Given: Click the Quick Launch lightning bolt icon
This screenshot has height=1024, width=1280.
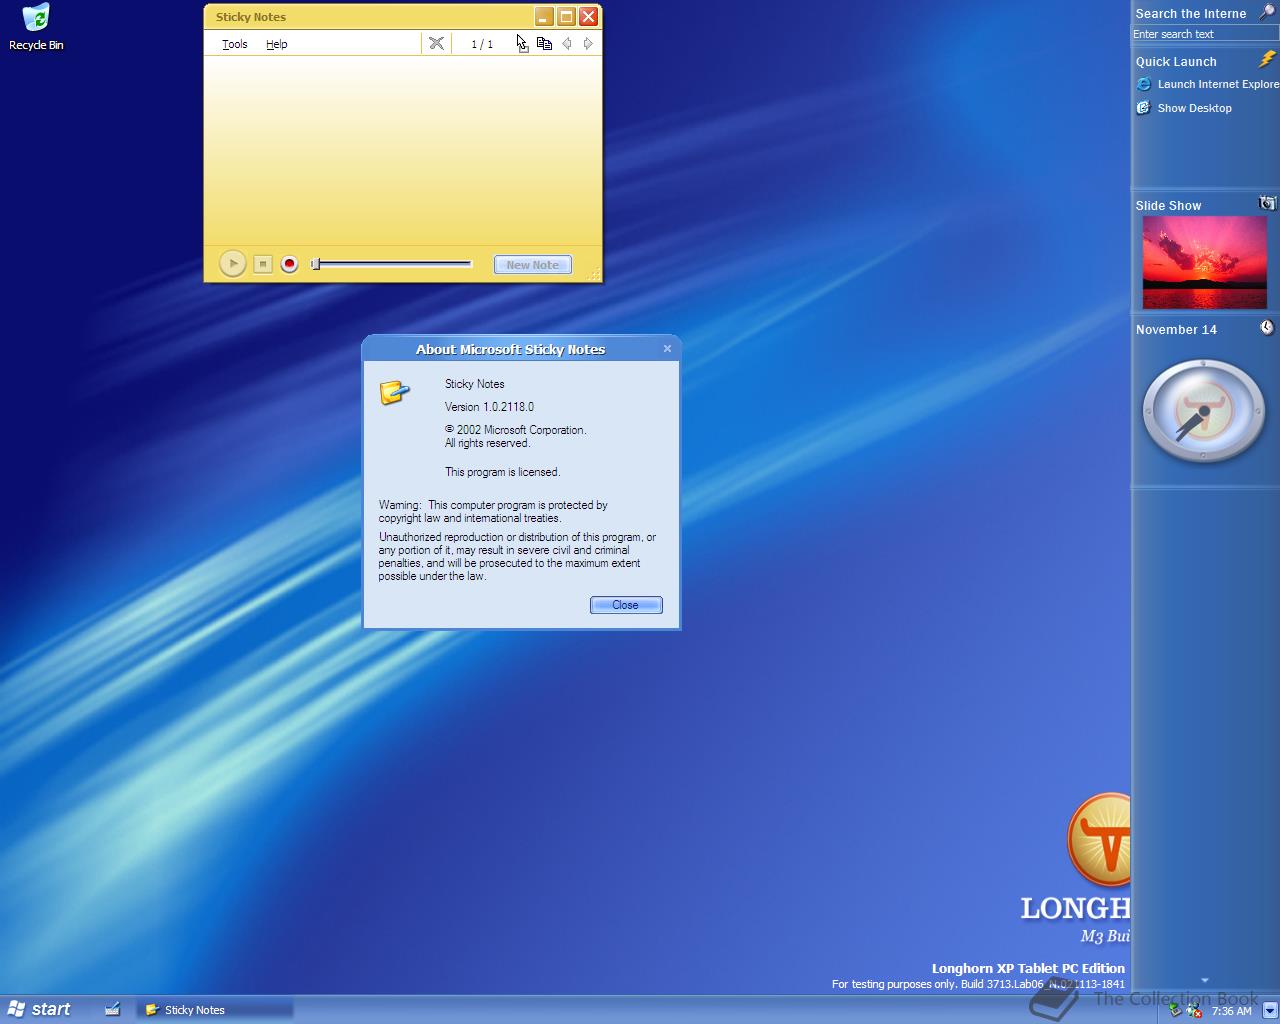Looking at the screenshot, I should 1267,60.
